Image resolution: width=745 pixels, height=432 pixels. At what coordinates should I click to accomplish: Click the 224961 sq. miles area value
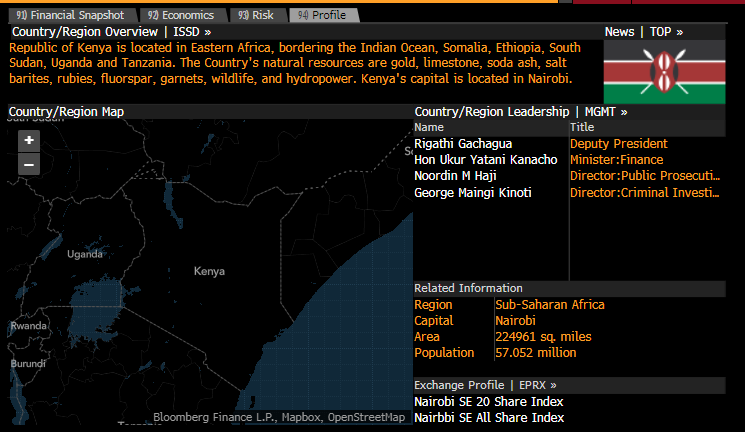click(544, 337)
